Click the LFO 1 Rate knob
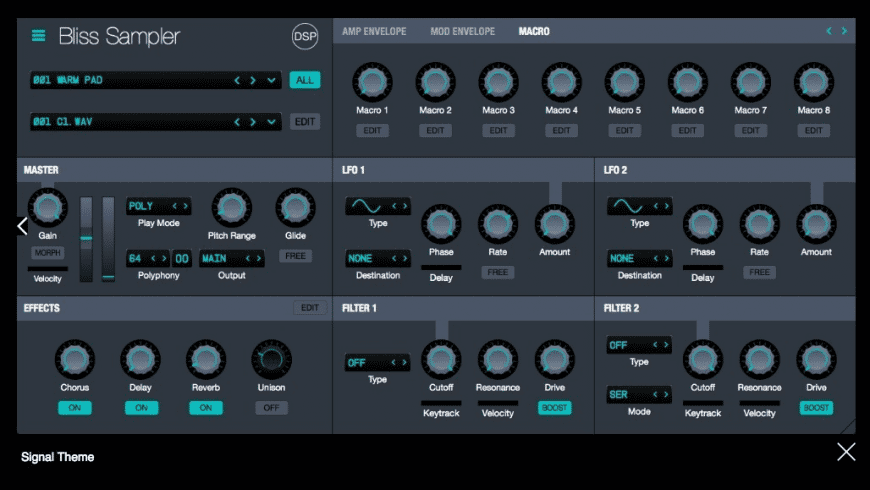 click(x=498, y=224)
